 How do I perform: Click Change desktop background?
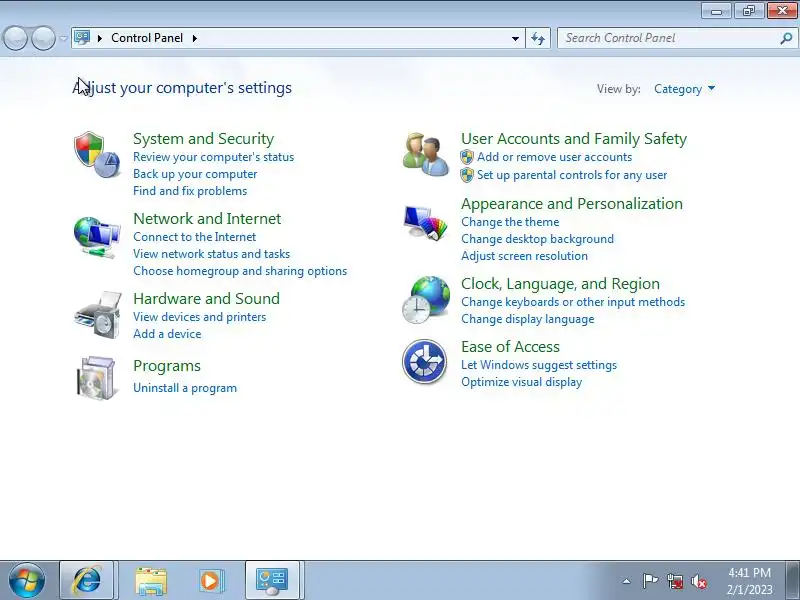click(537, 239)
